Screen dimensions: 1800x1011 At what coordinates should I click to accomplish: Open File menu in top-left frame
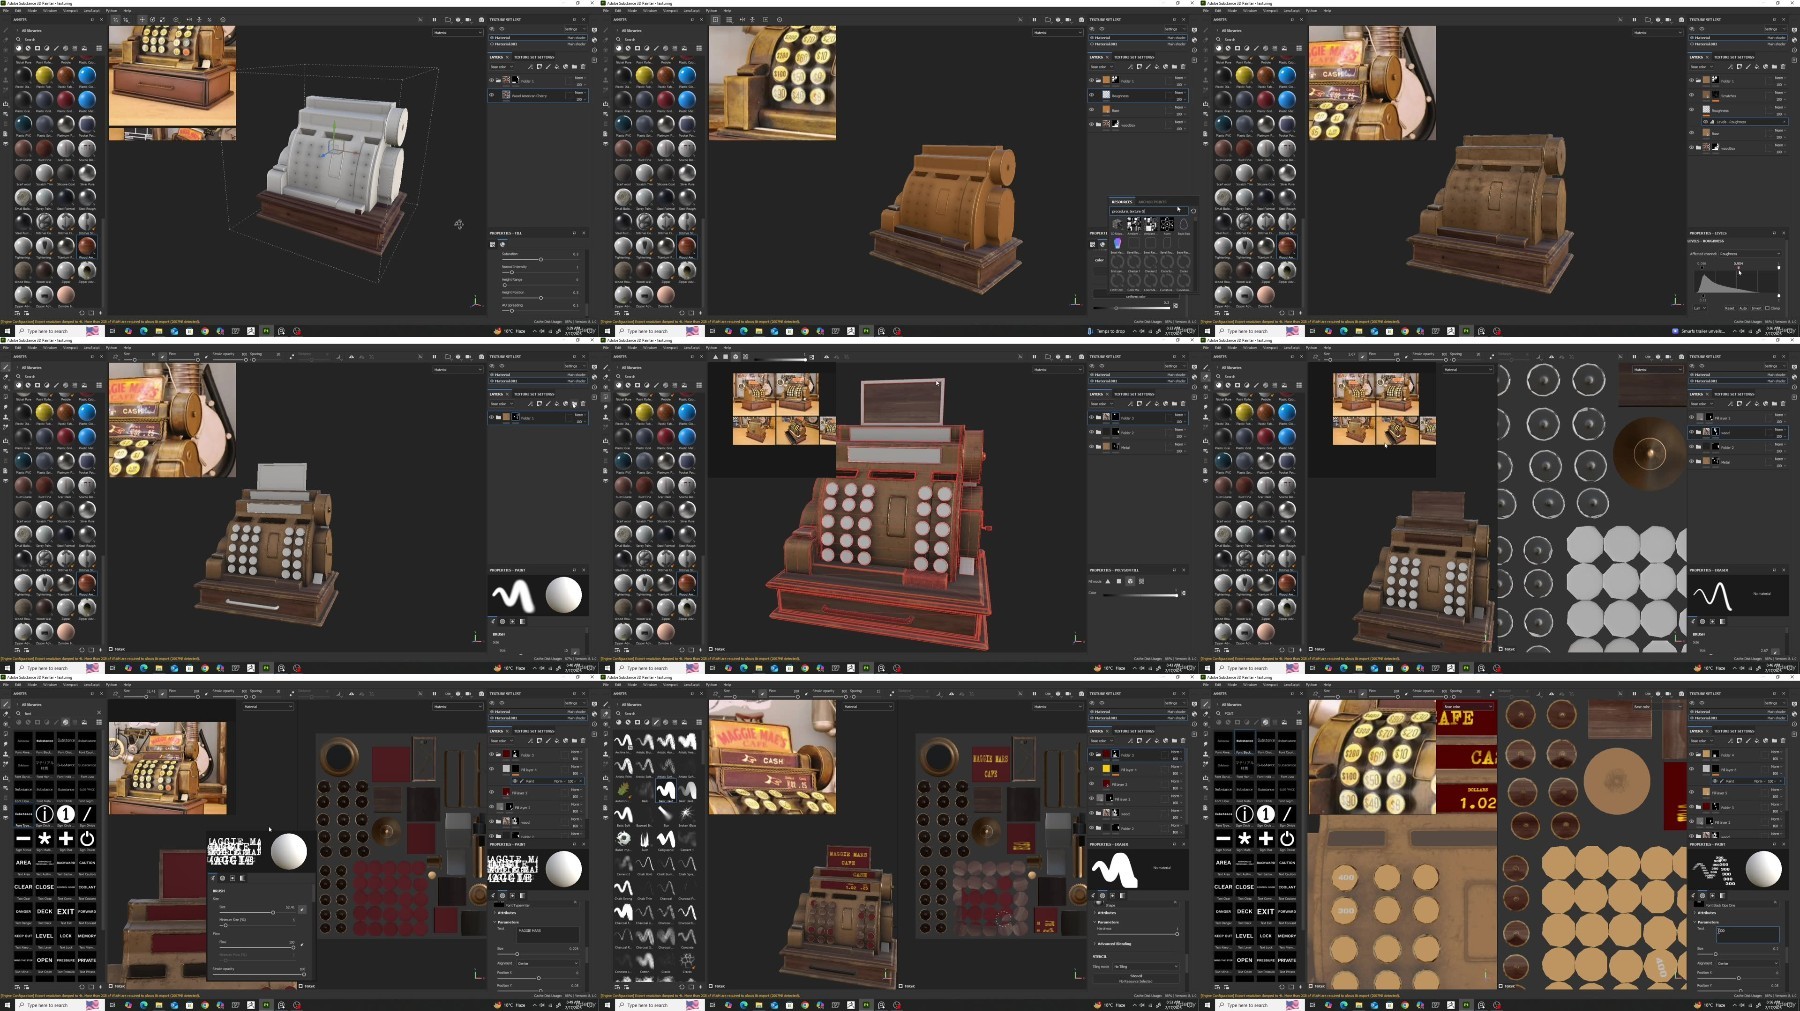tap(6, 11)
